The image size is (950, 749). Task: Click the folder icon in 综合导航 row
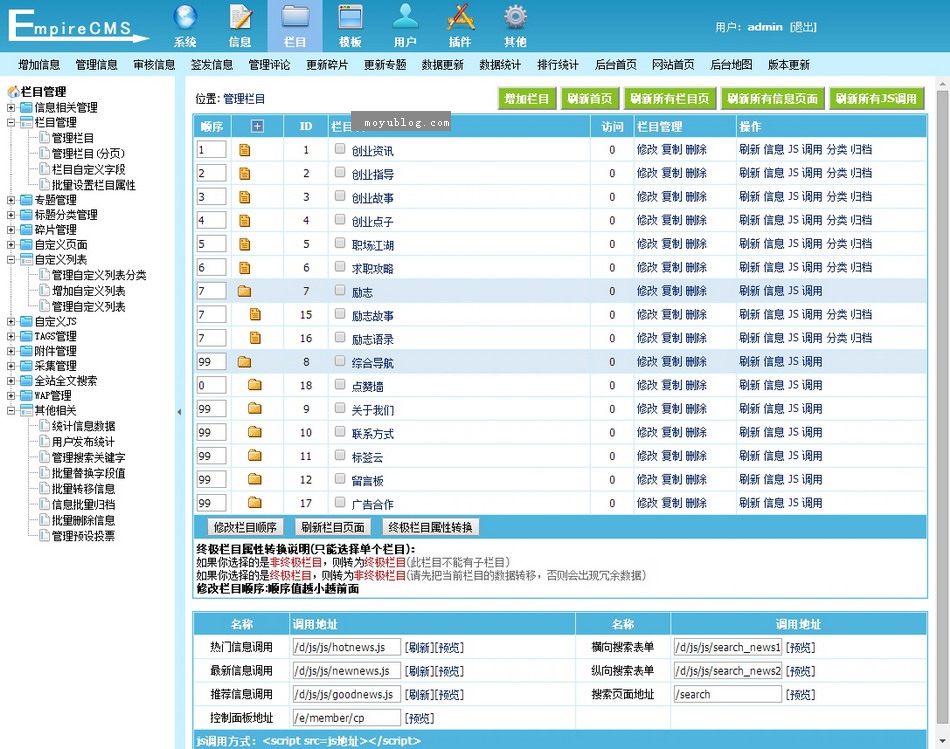(244, 362)
